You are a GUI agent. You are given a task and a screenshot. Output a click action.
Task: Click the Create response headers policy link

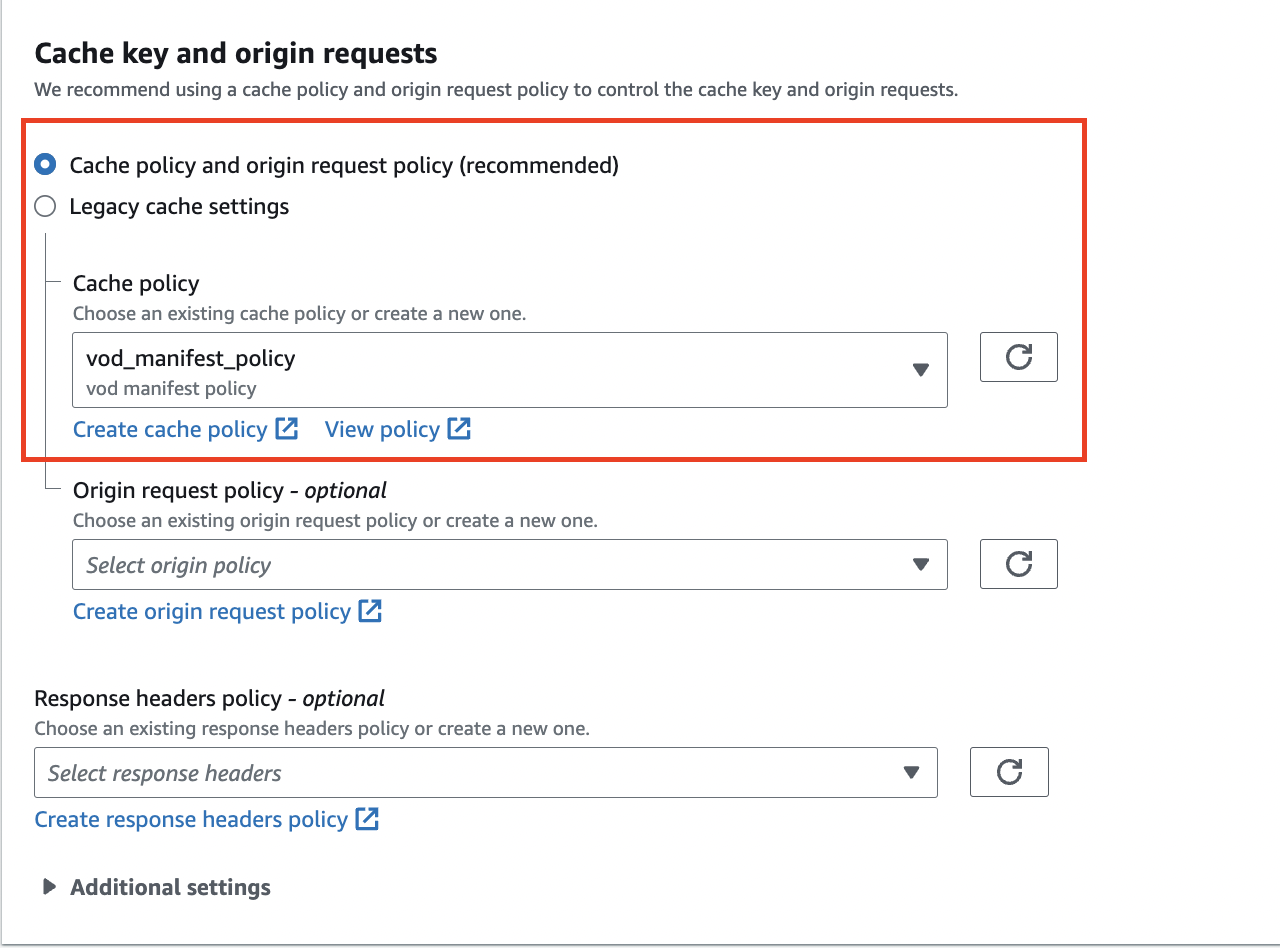click(191, 819)
